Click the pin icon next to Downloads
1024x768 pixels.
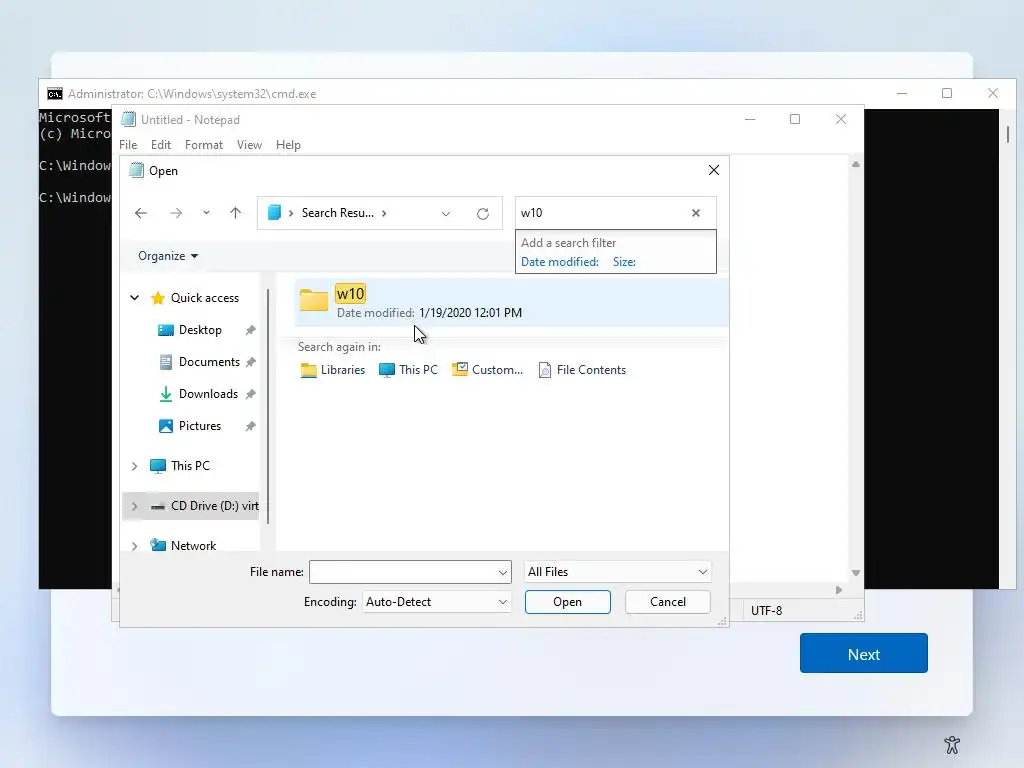(x=250, y=394)
